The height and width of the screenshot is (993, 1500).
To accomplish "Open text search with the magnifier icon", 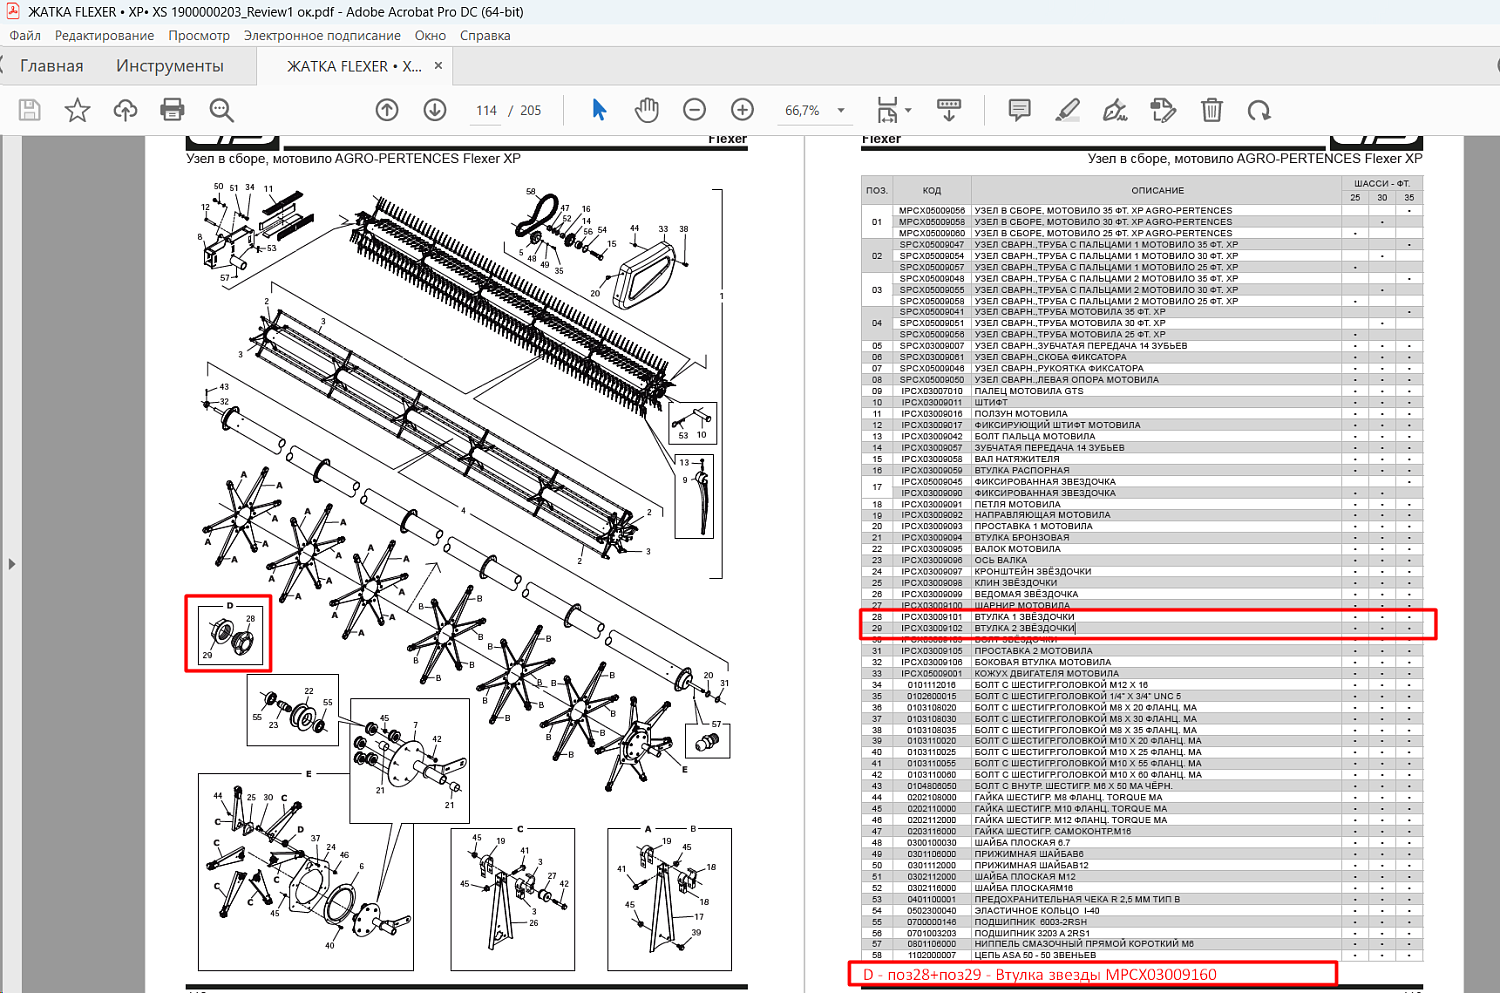I will tap(221, 110).
